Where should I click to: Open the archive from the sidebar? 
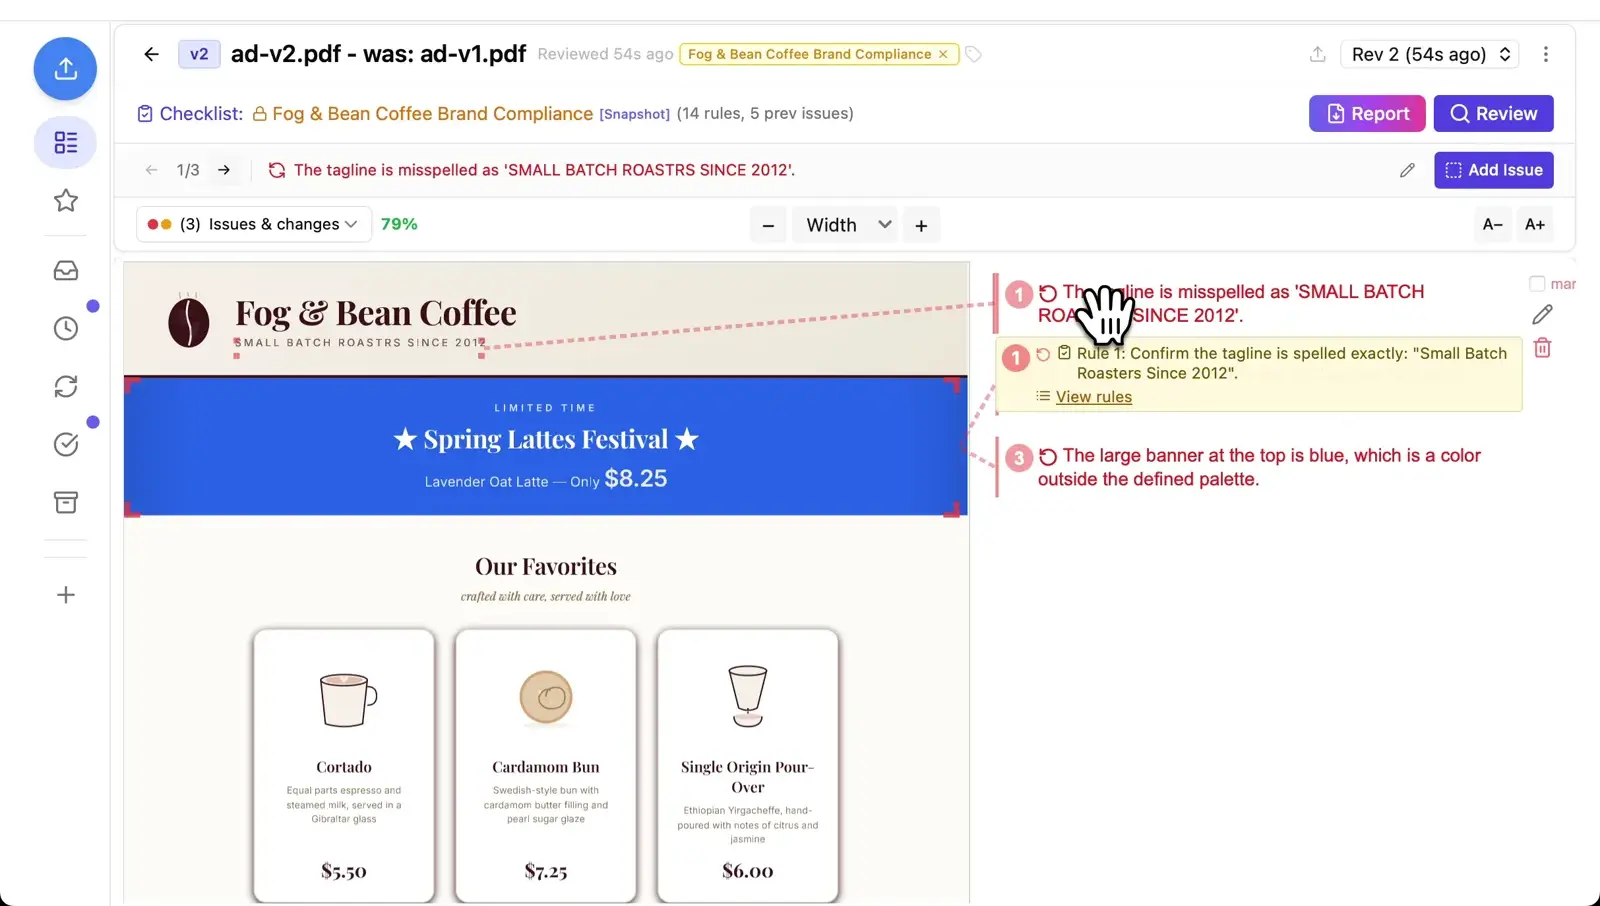[65, 502]
